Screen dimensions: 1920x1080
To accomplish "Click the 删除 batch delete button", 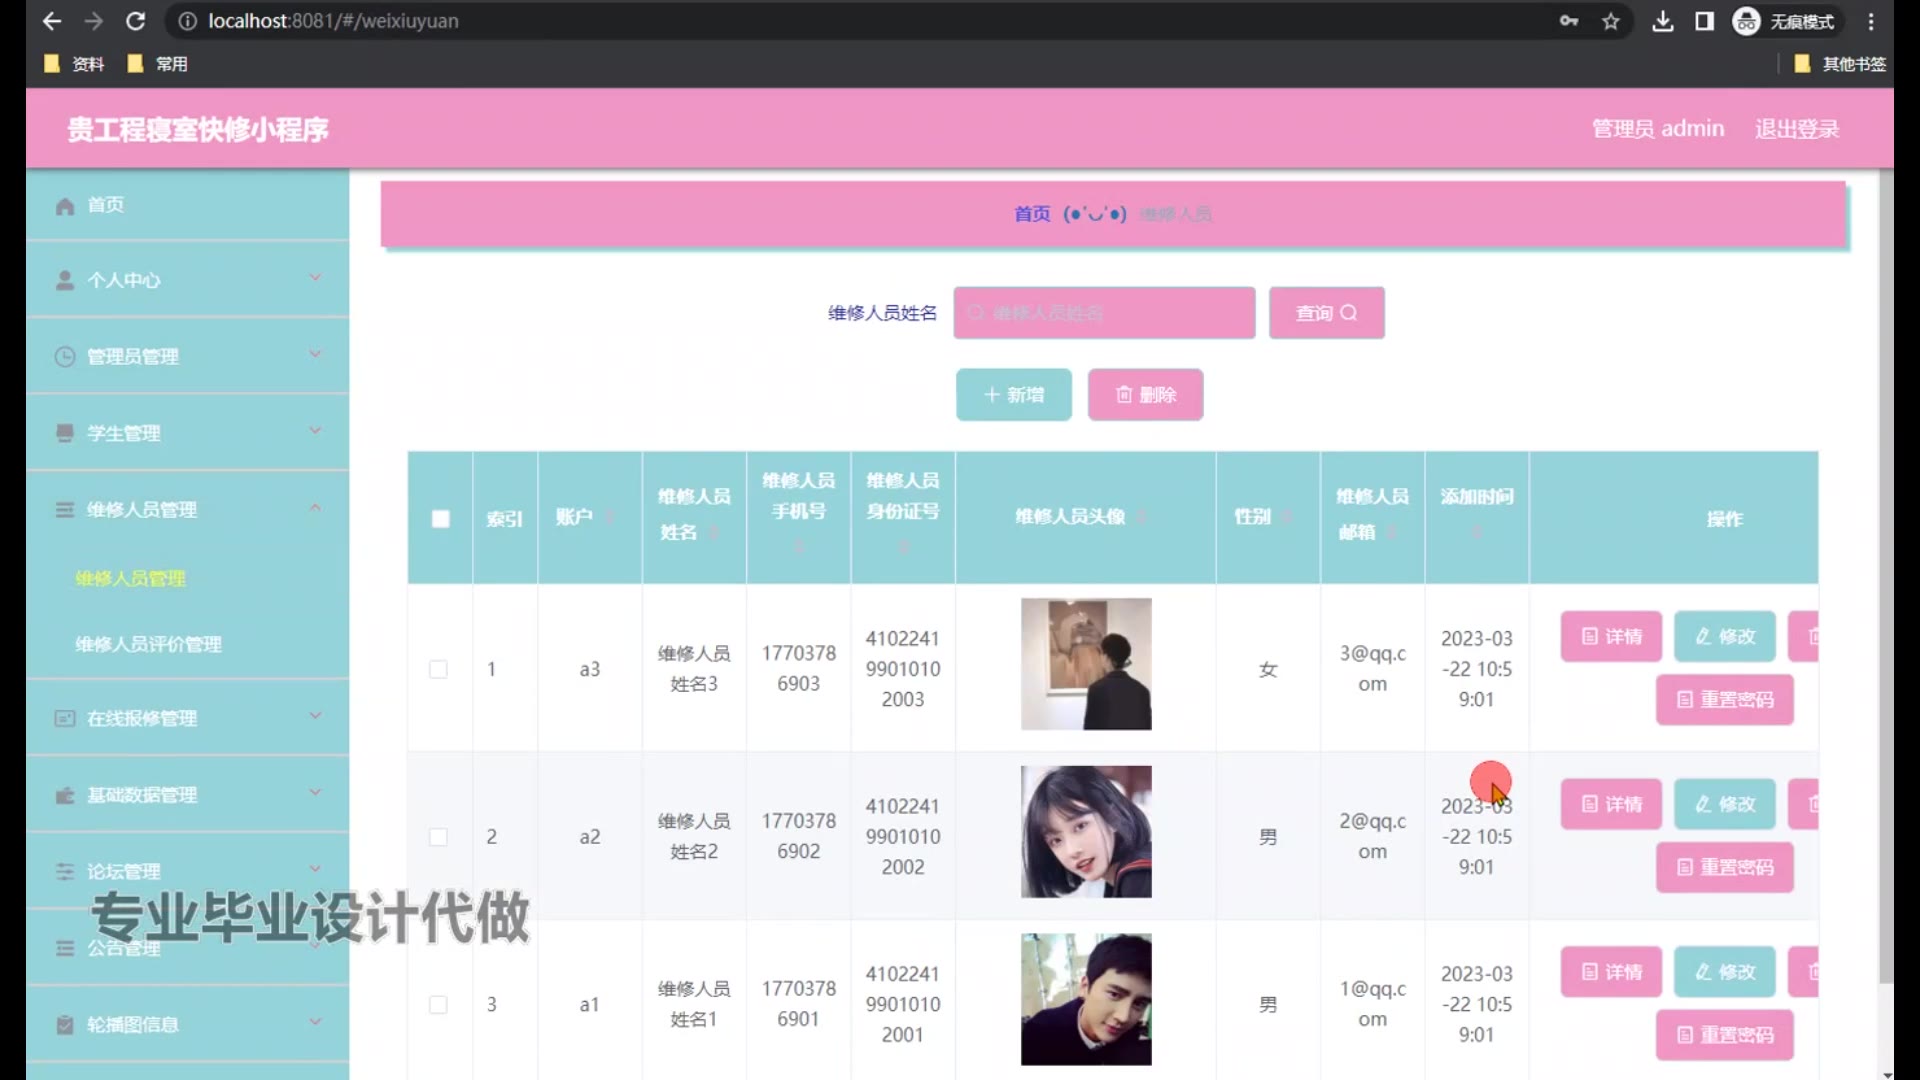I will pos(1146,395).
